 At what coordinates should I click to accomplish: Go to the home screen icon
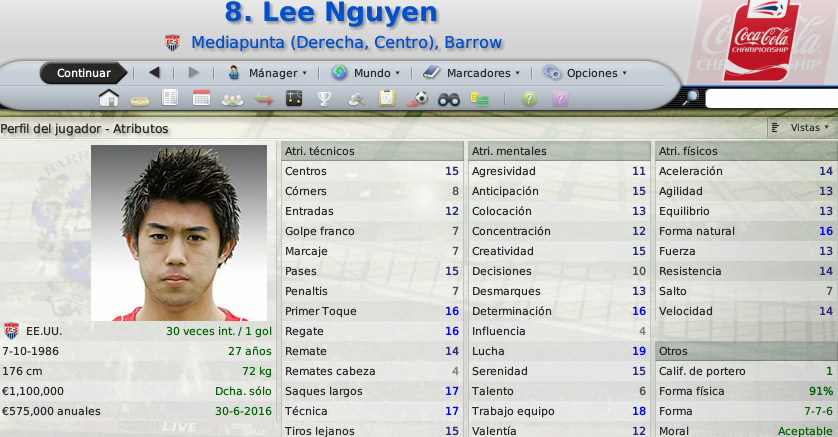point(108,98)
